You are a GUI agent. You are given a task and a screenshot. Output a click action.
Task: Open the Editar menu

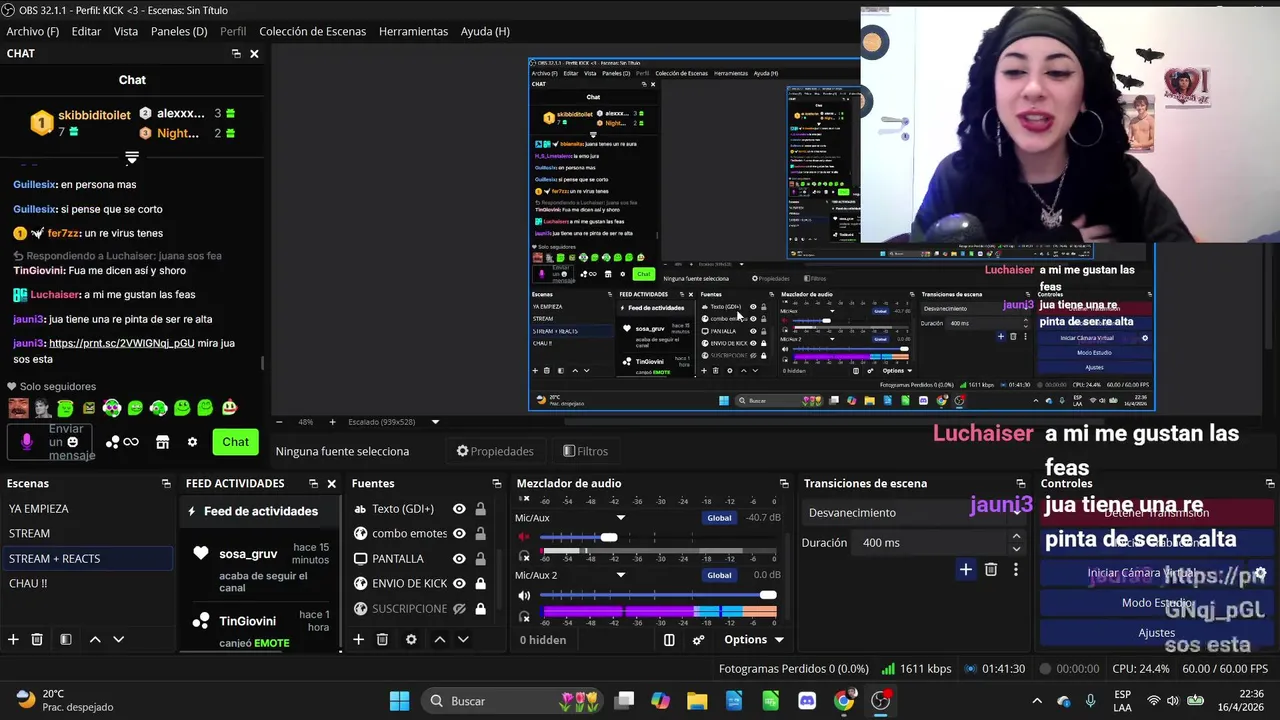(x=86, y=31)
